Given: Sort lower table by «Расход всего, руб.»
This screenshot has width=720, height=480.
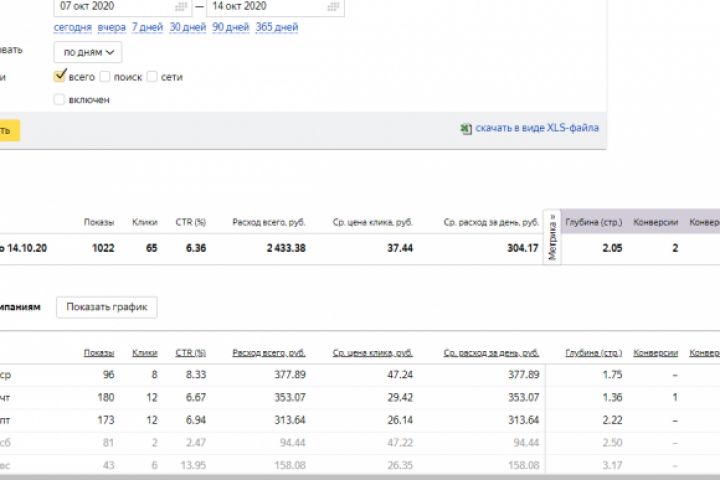Looking at the screenshot, I should point(269,353).
